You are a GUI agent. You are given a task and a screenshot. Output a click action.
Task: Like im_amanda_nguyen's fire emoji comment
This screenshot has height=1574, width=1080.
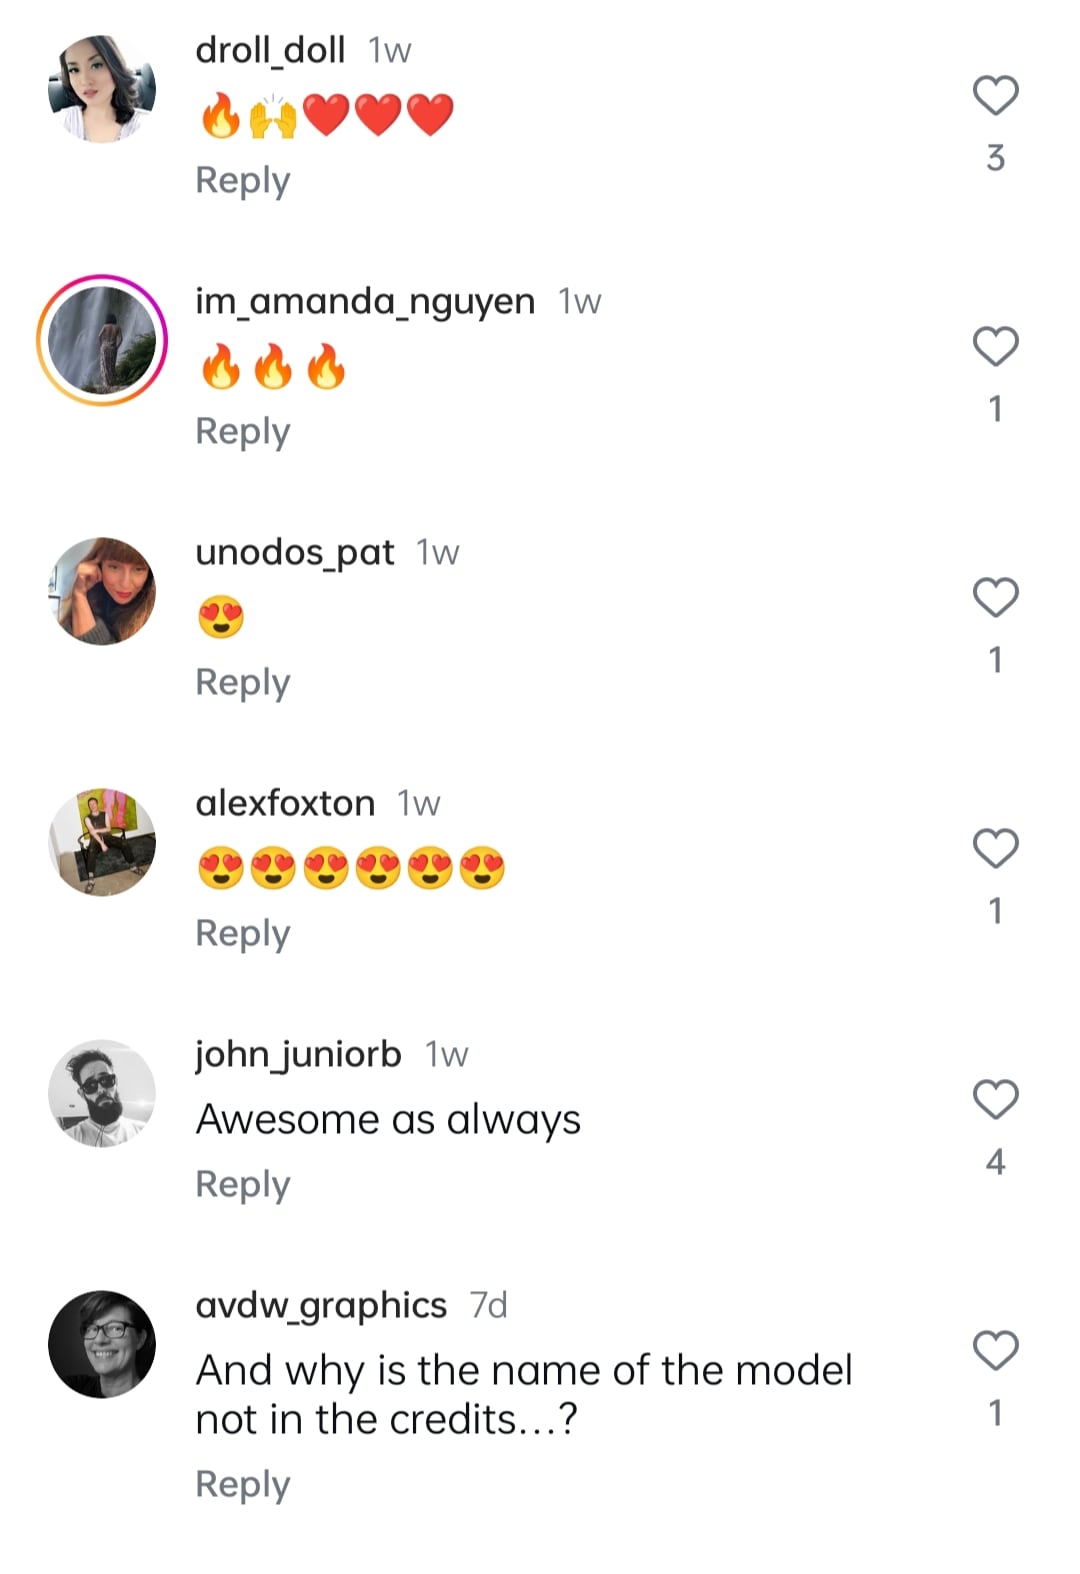click(995, 347)
